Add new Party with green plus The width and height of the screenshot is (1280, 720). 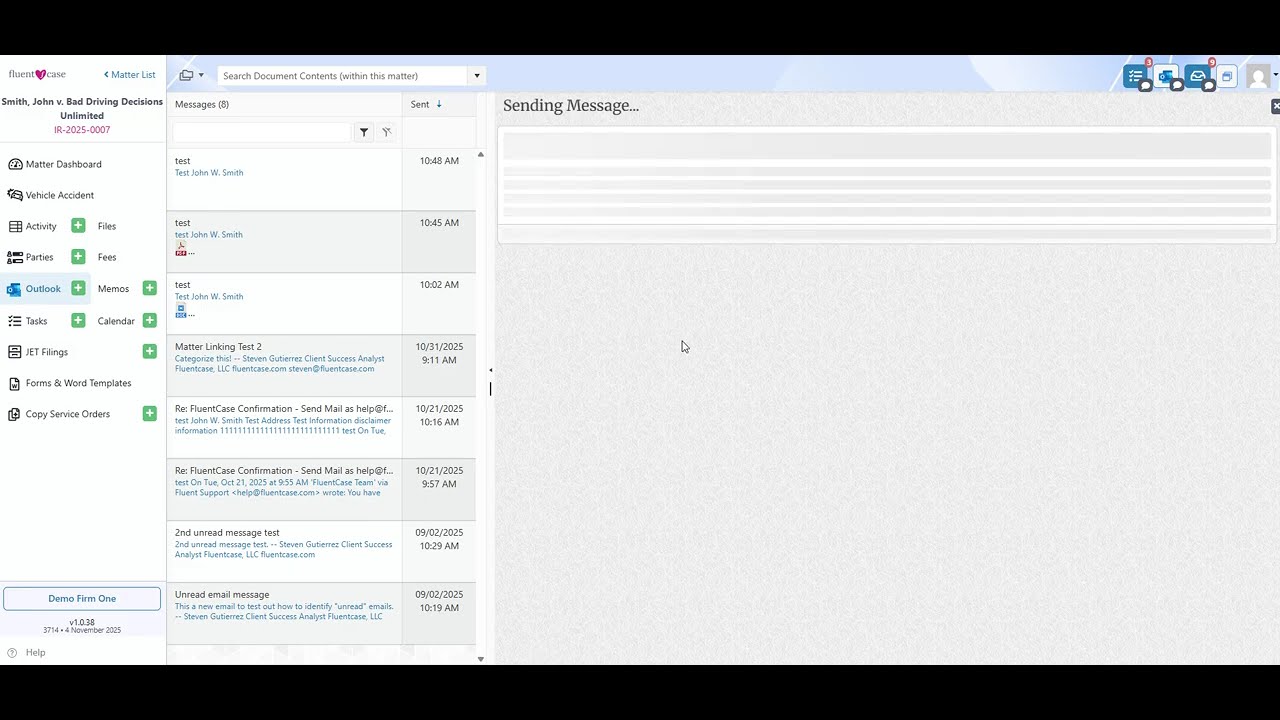[x=78, y=257]
